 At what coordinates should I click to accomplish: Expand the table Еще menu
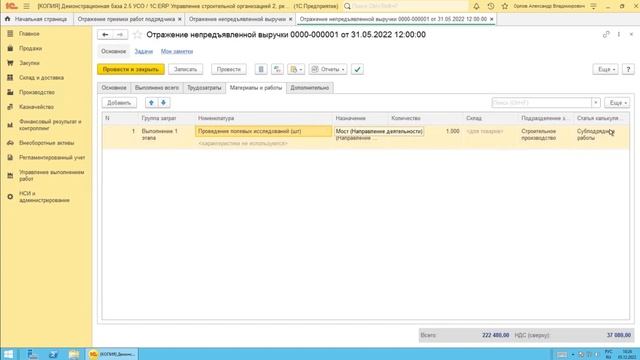pyautogui.click(x=617, y=103)
